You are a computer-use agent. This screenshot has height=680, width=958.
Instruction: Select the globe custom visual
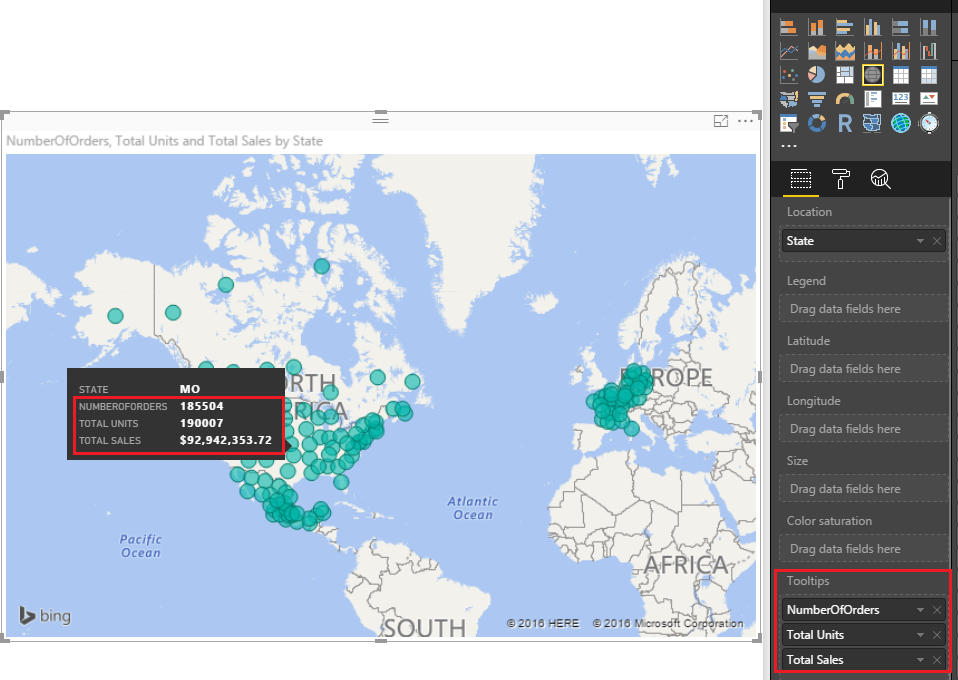901,123
